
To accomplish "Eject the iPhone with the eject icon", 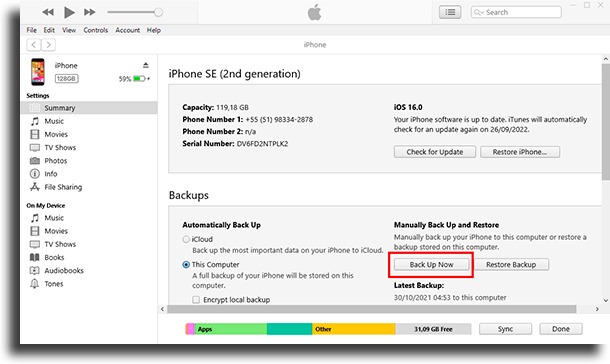I will click(145, 65).
